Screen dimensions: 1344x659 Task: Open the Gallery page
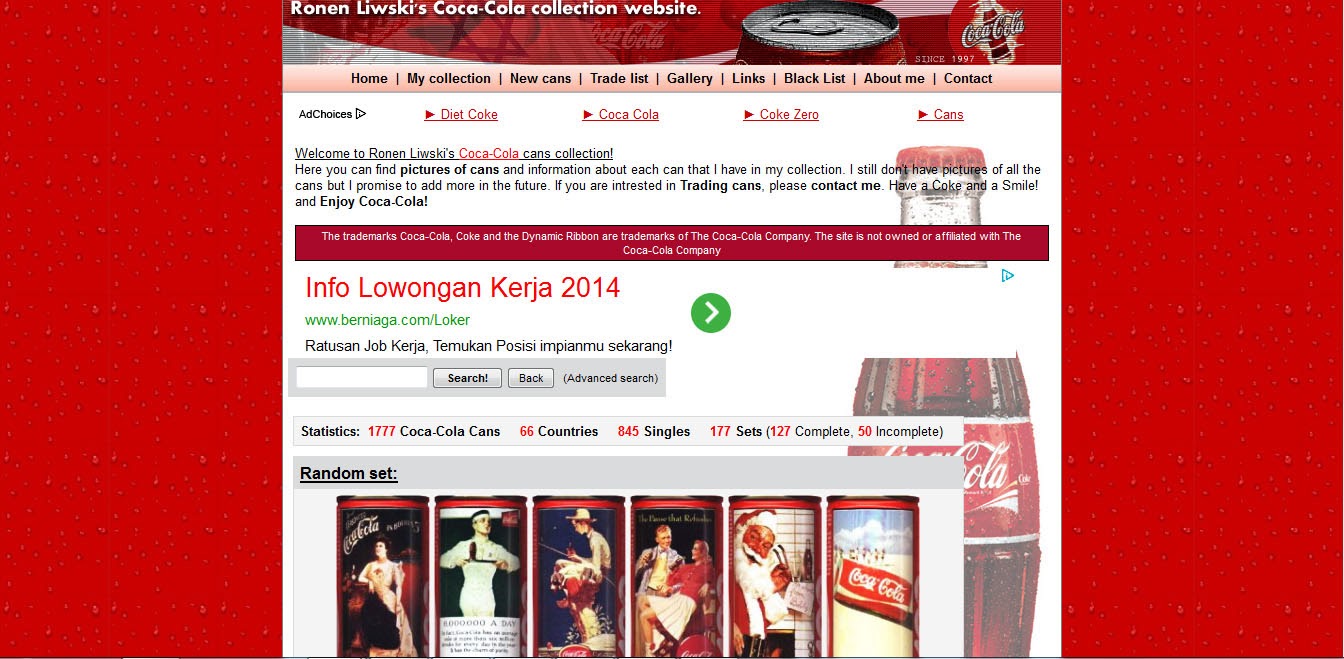click(690, 79)
